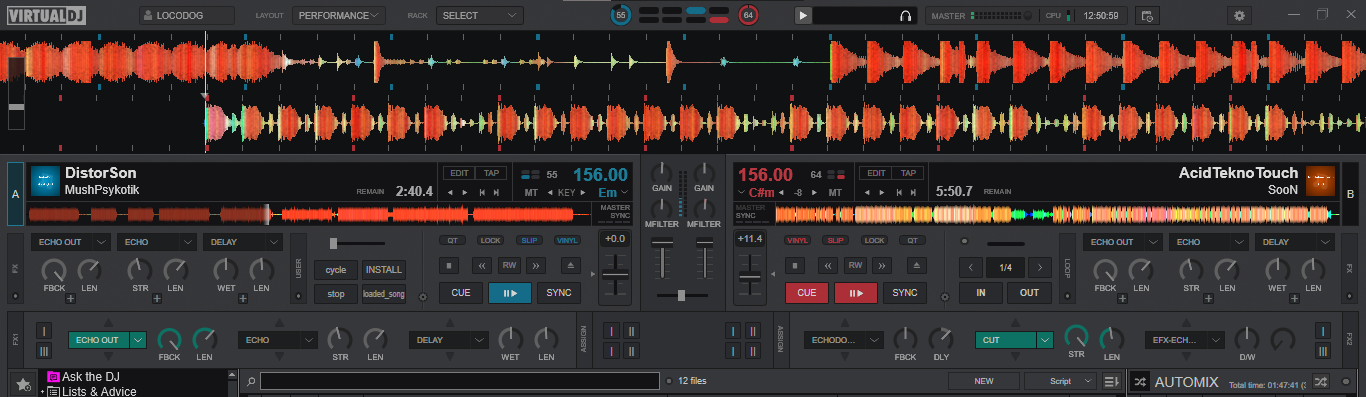Click the cycle user pad
1366x397 pixels.
click(336, 270)
